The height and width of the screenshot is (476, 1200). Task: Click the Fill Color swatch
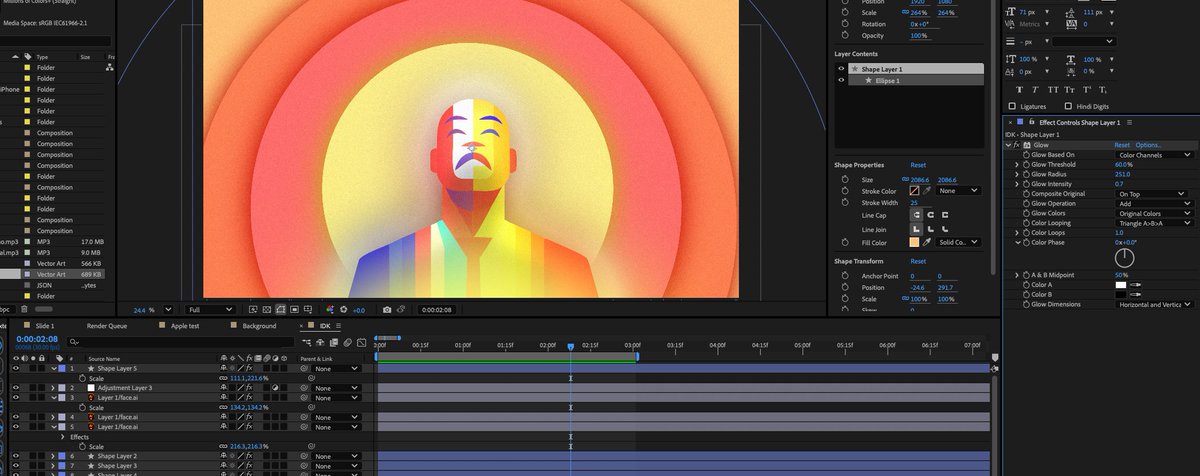pyautogui.click(x=914, y=242)
